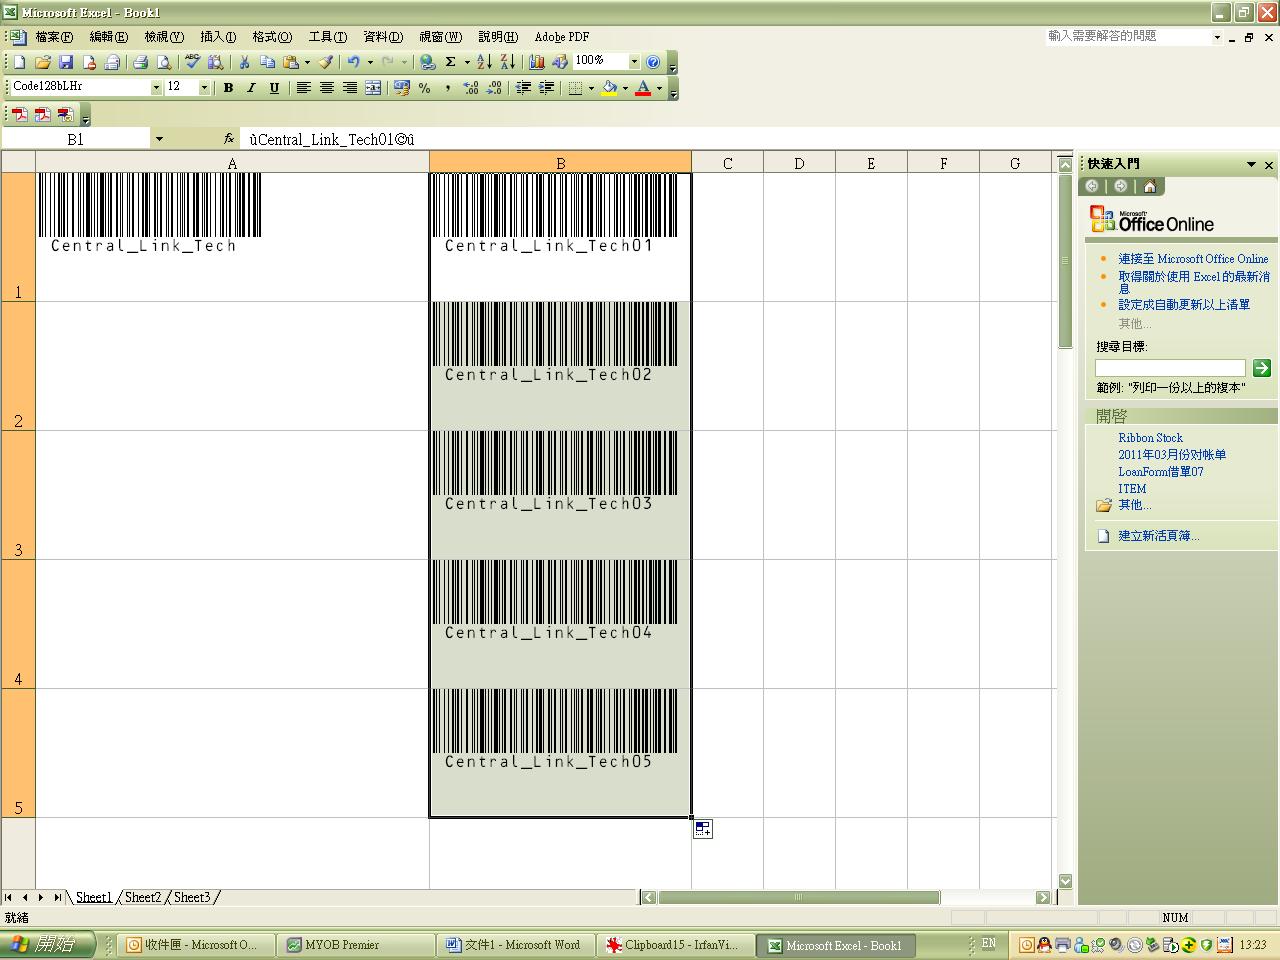The image size is (1280, 960).
Task: Apply the red Font Color button
Action: pyautogui.click(x=643, y=88)
